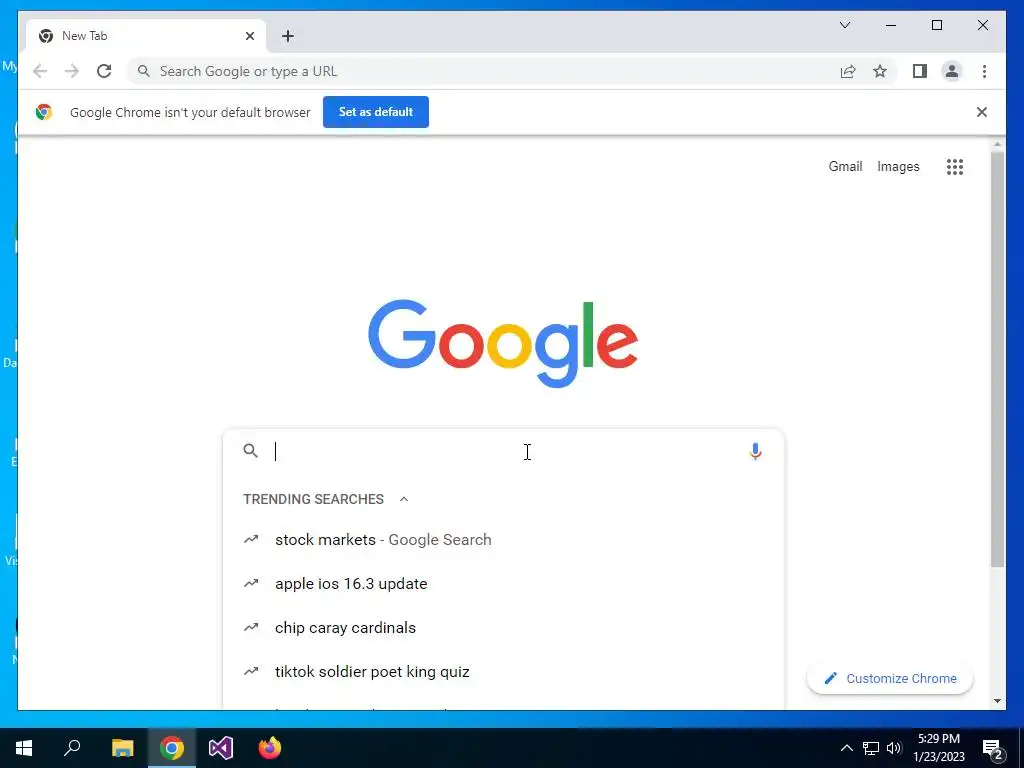Show hidden system tray icons
1024x768 pixels.
pyautogui.click(x=846, y=748)
